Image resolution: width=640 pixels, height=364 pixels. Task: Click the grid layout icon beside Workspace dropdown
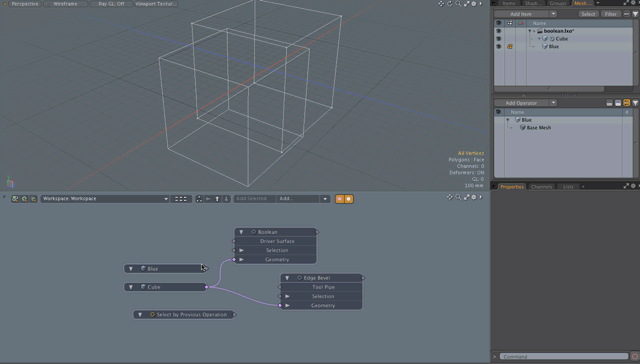[181, 199]
